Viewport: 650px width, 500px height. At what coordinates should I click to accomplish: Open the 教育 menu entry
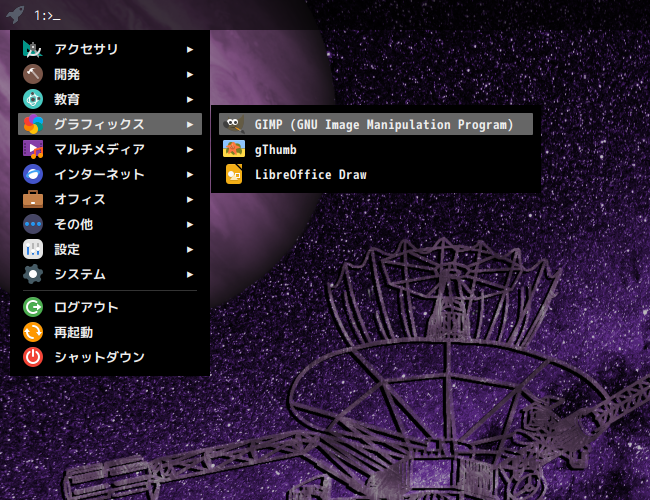coord(110,99)
